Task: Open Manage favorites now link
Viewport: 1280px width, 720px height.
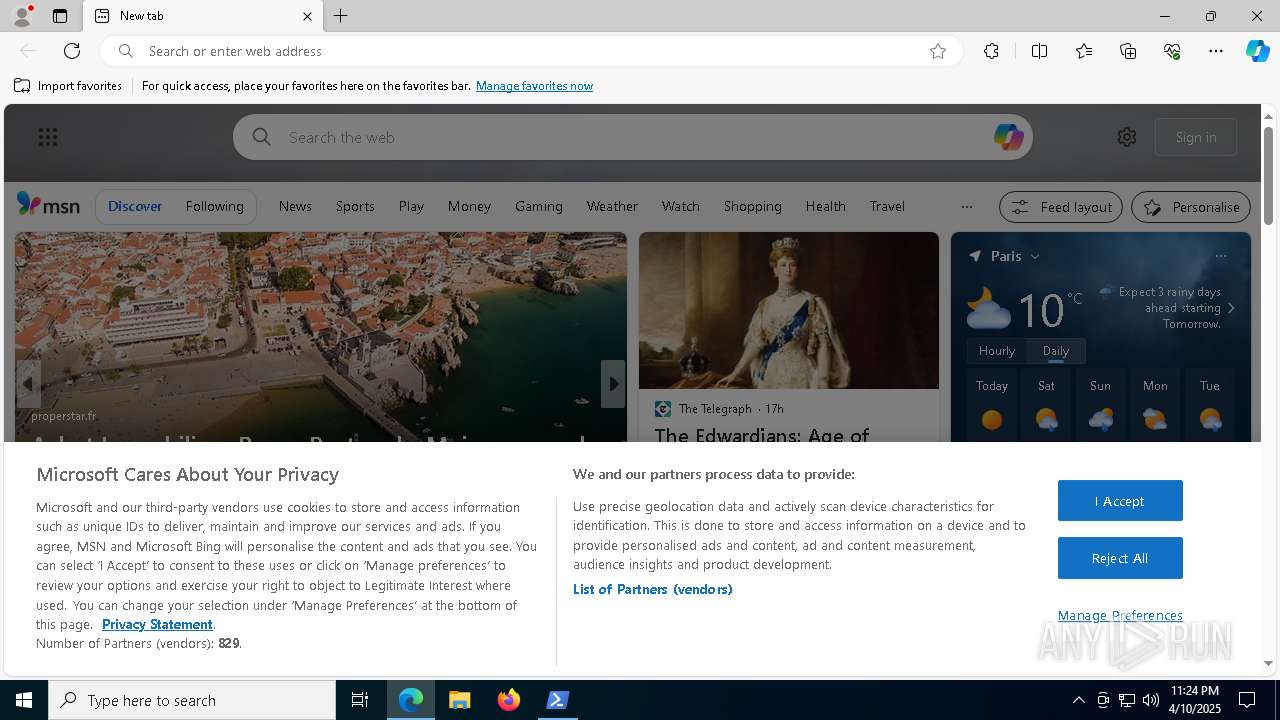Action: (x=534, y=86)
